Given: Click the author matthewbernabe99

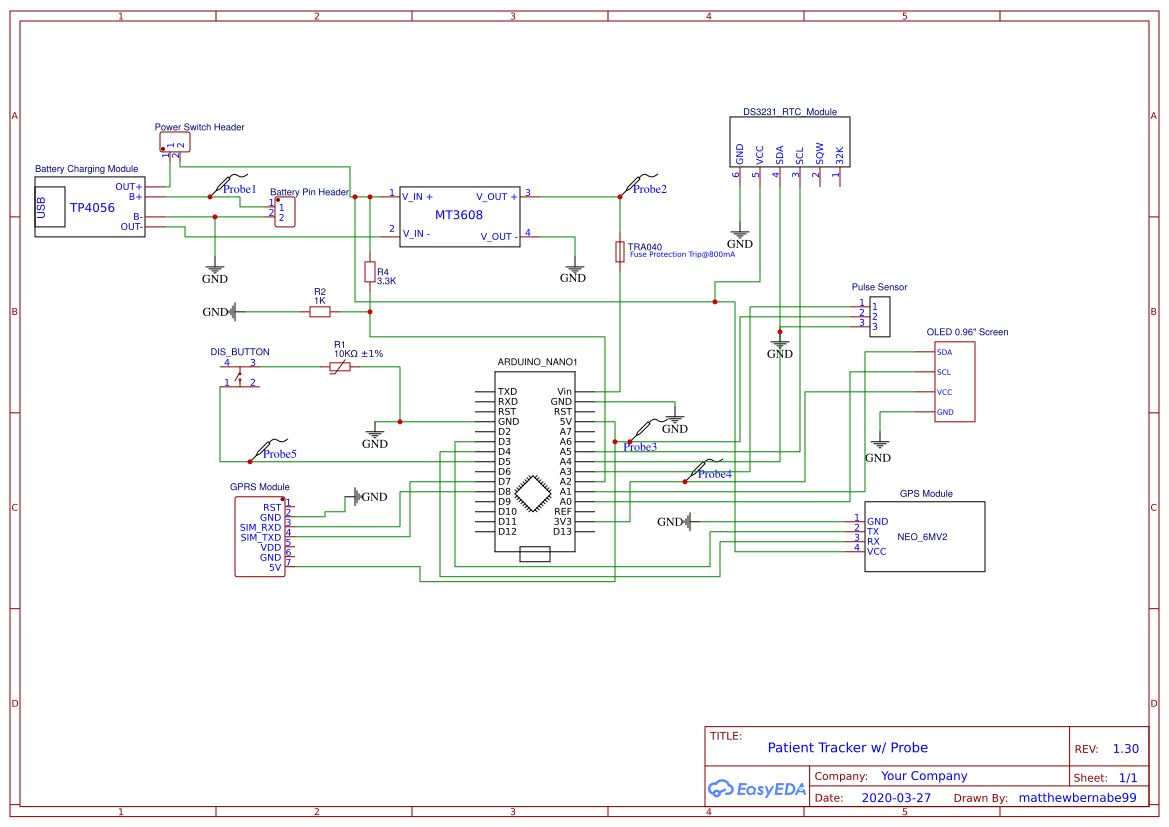Looking at the screenshot, I should [x=1077, y=798].
